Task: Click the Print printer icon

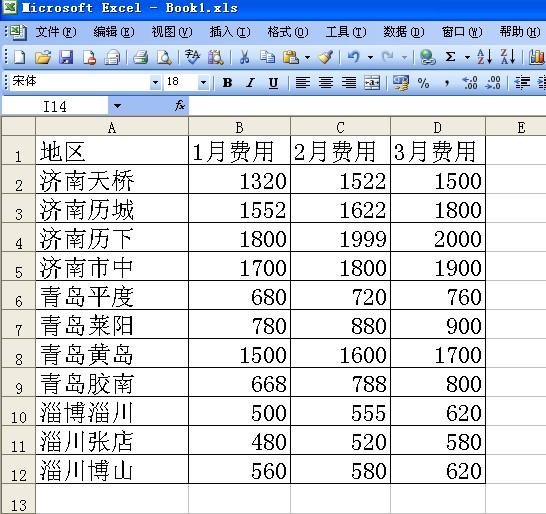Action: tap(140, 57)
